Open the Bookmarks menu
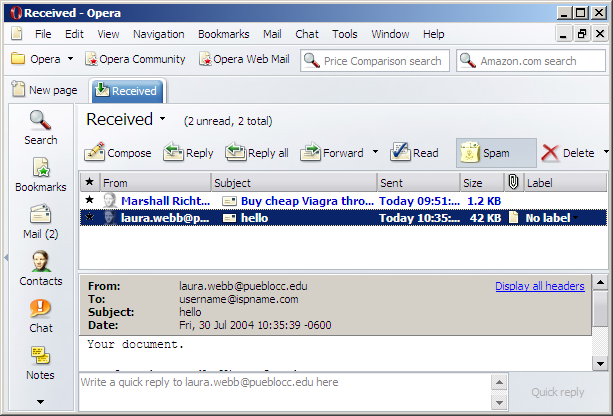The height and width of the screenshot is (416, 613). tap(223, 34)
